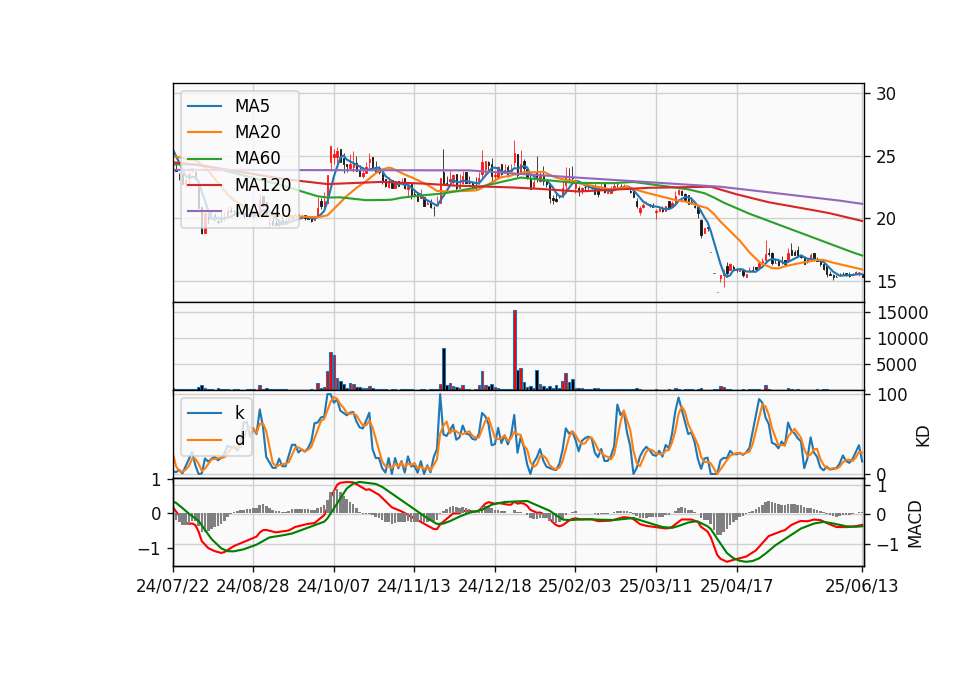Click the MA120 legend label
This screenshot has width=960, height=690.
[x=263, y=184]
